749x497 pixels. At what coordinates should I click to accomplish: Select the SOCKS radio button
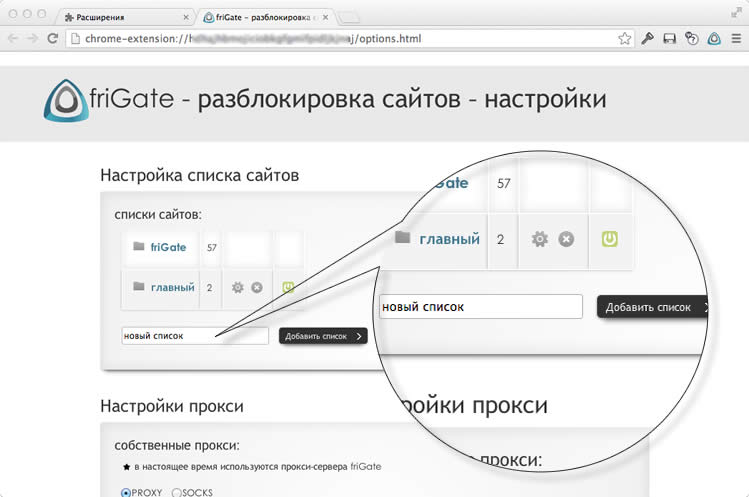click(x=176, y=492)
